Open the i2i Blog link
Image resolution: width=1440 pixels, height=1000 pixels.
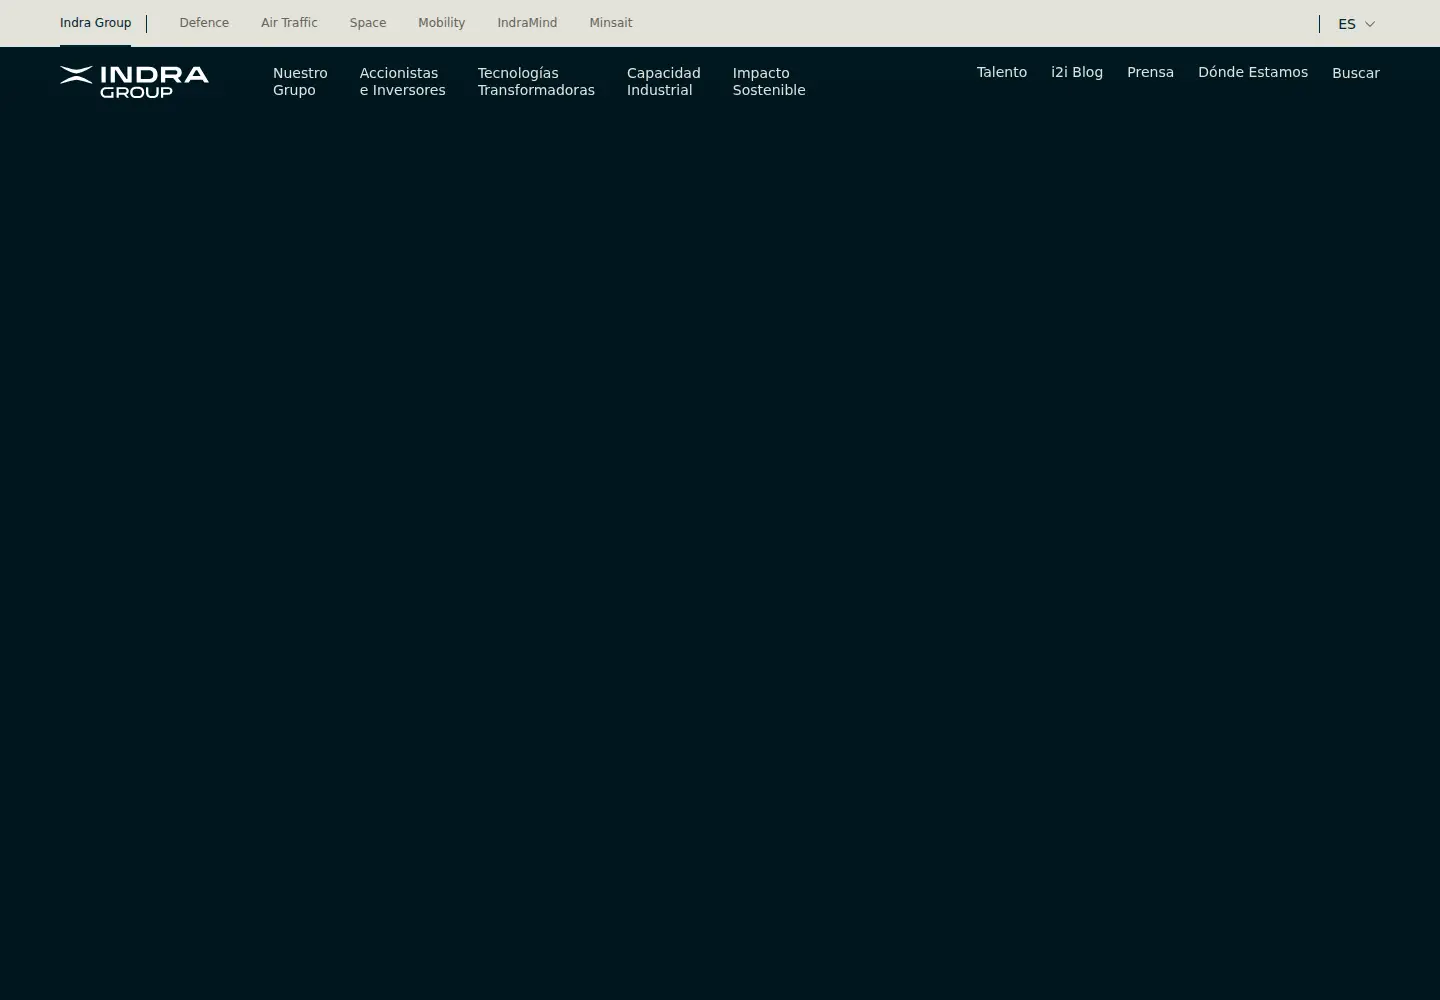click(x=1077, y=72)
